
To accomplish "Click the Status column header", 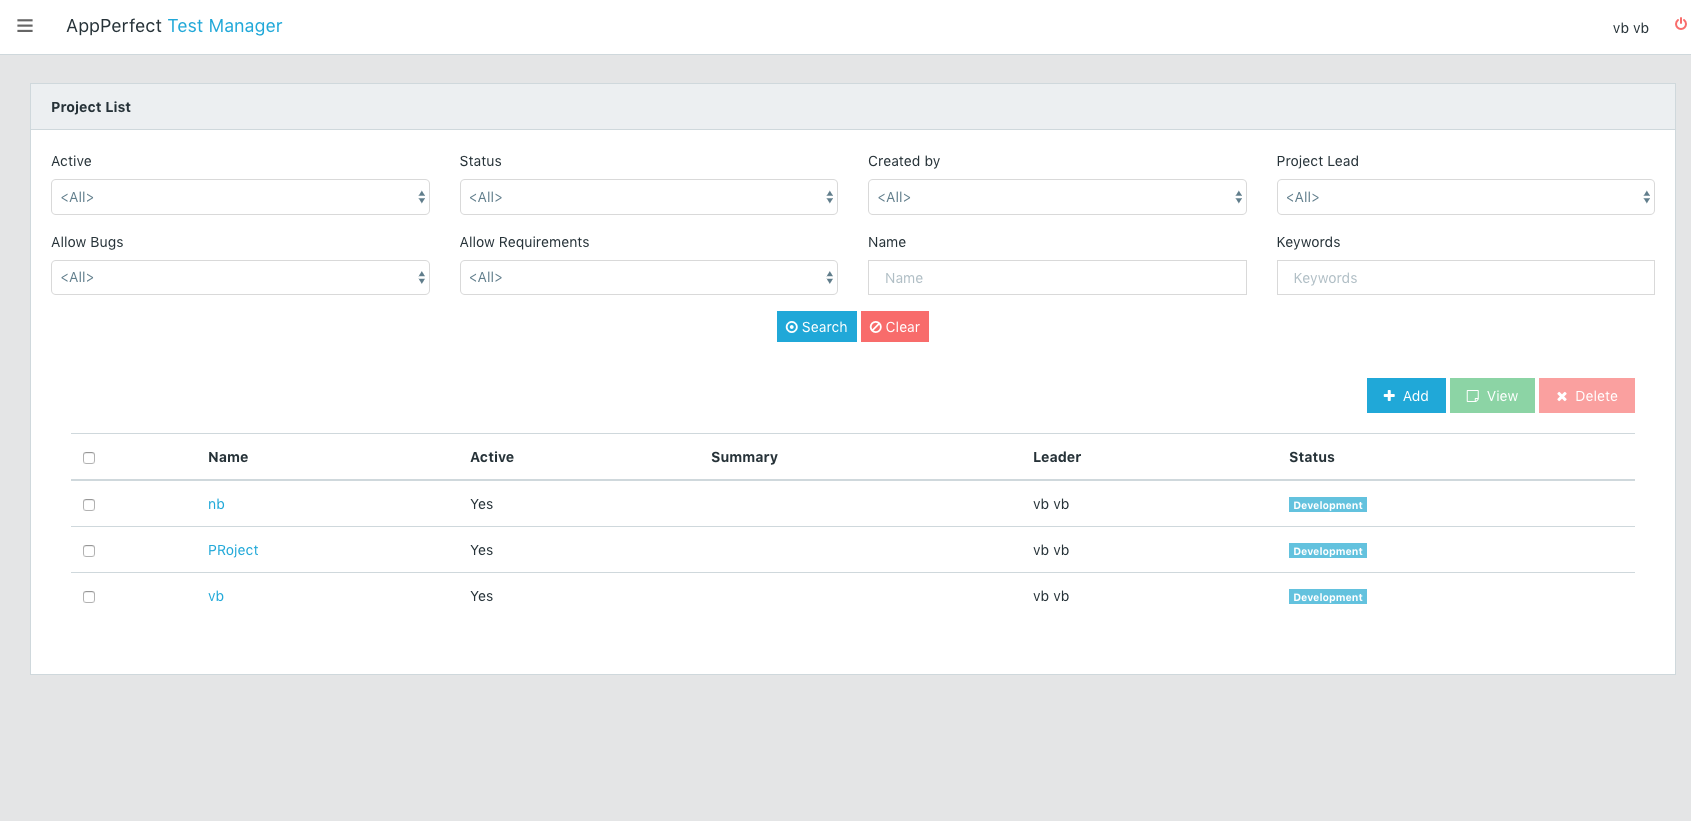I will [1311, 457].
